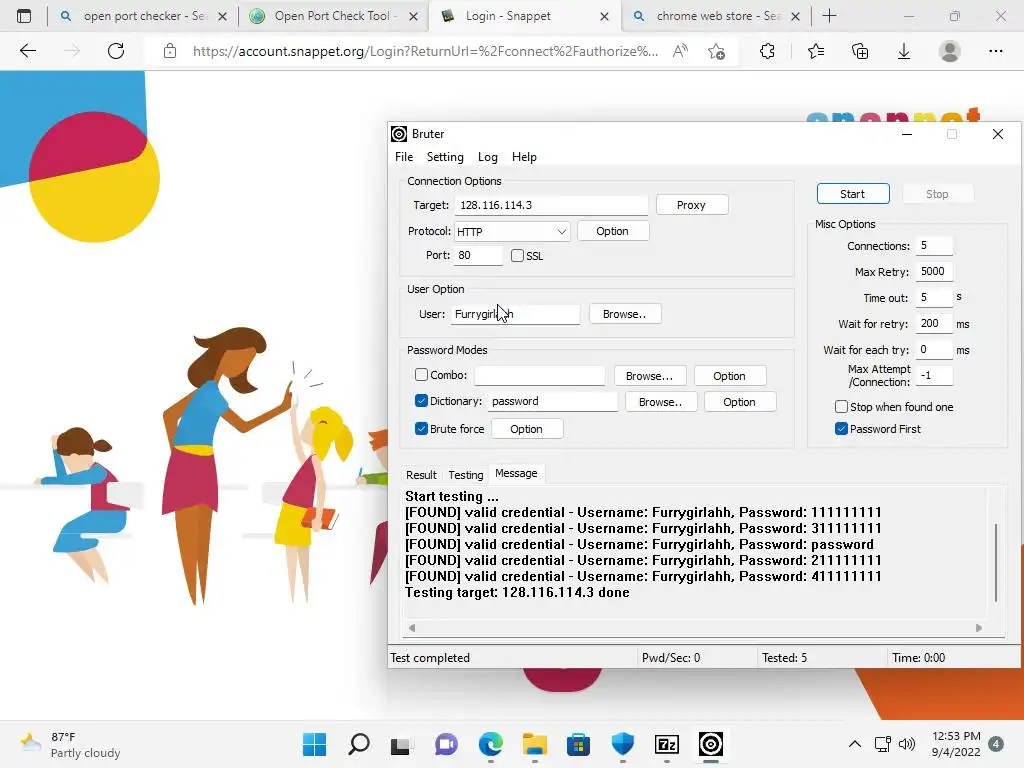Open Task View on taskbar
The width and height of the screenshot is (1024, 768).
[x=401, y=744]
